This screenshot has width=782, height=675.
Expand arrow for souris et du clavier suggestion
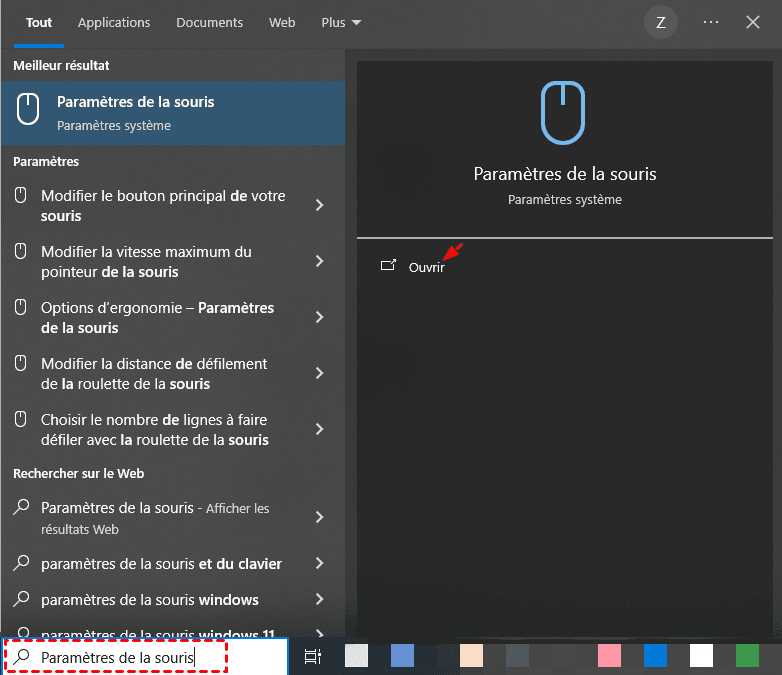(320, 563)
